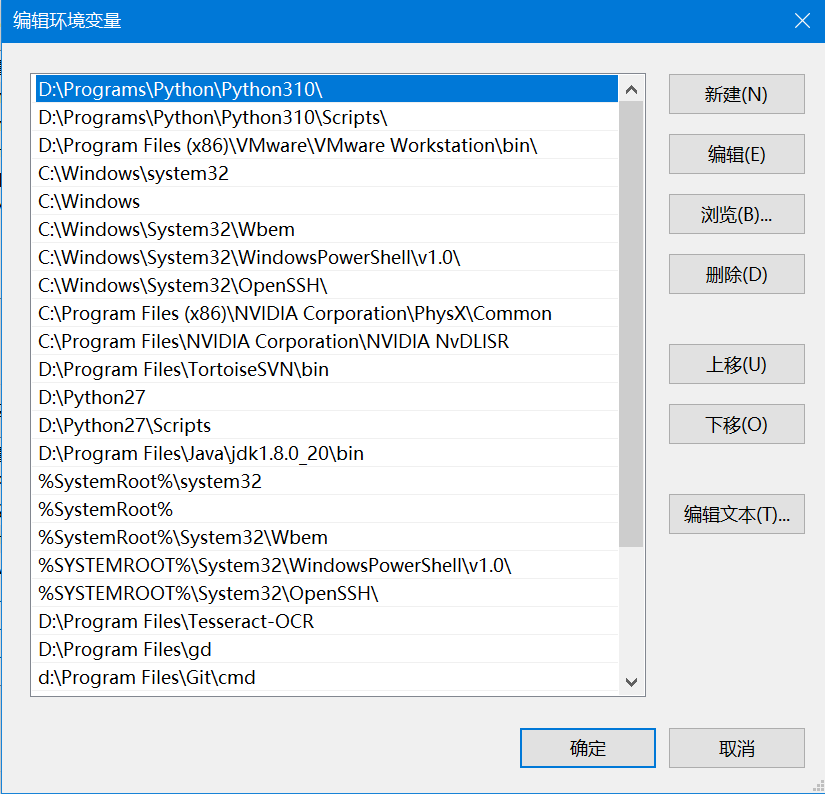825x794 pixels.
Task: Click the 编辑(E) button
Action: (736, 154)
